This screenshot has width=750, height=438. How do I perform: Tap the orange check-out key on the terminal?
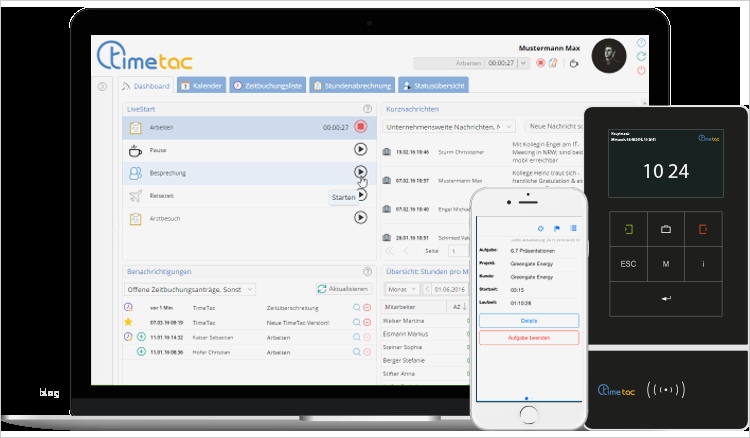click(x=703, y=229)
